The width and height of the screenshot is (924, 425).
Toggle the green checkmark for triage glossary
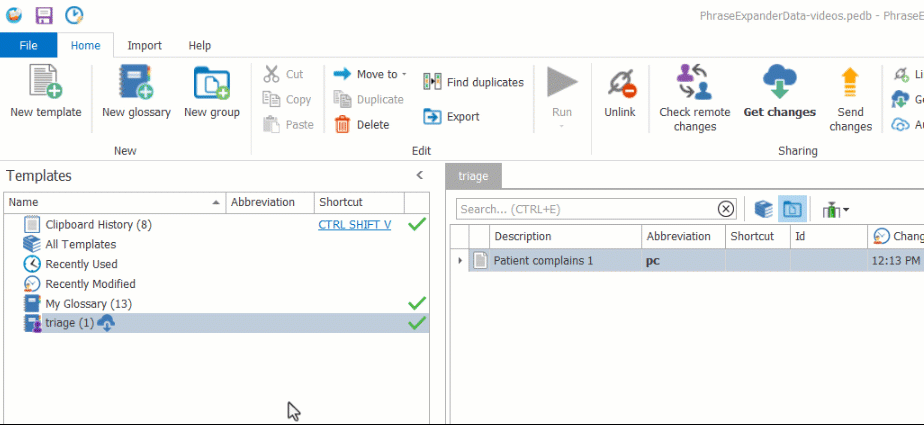click(417, 323)
